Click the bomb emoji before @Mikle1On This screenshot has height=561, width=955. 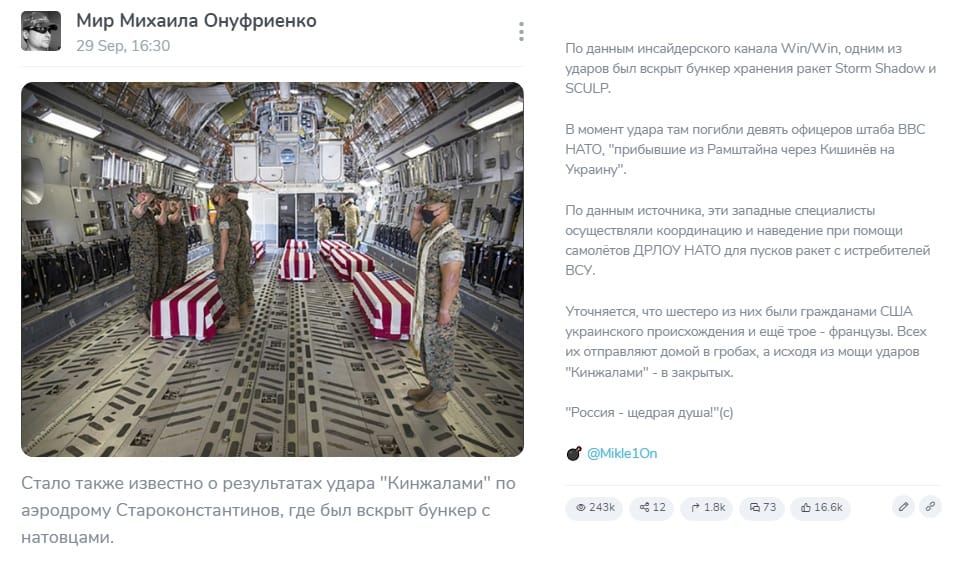(574, 453)
